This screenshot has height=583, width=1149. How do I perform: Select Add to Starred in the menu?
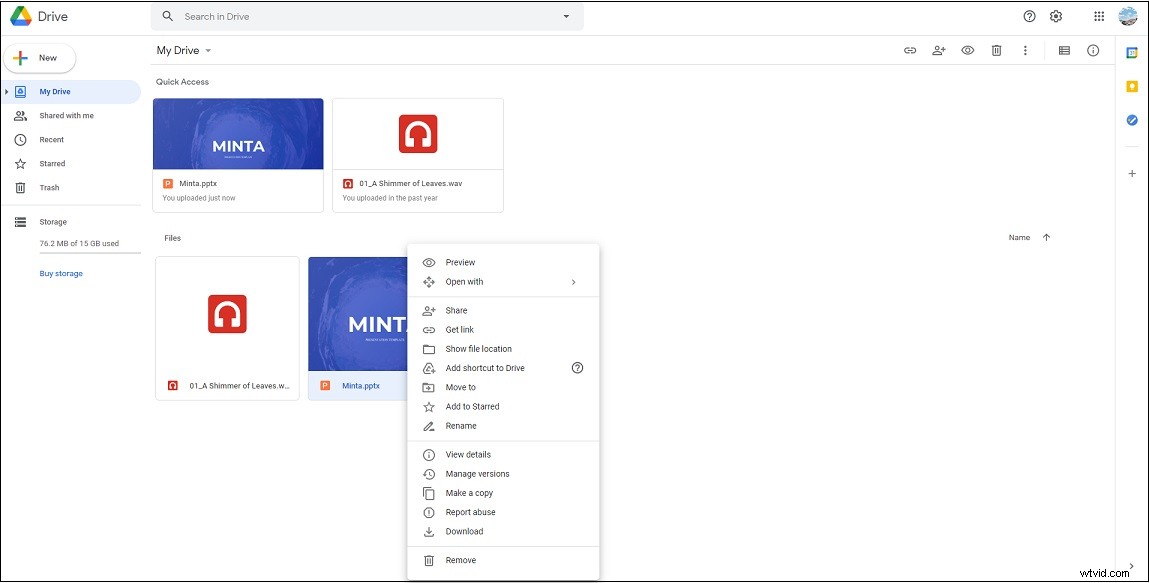pos(471,406)
